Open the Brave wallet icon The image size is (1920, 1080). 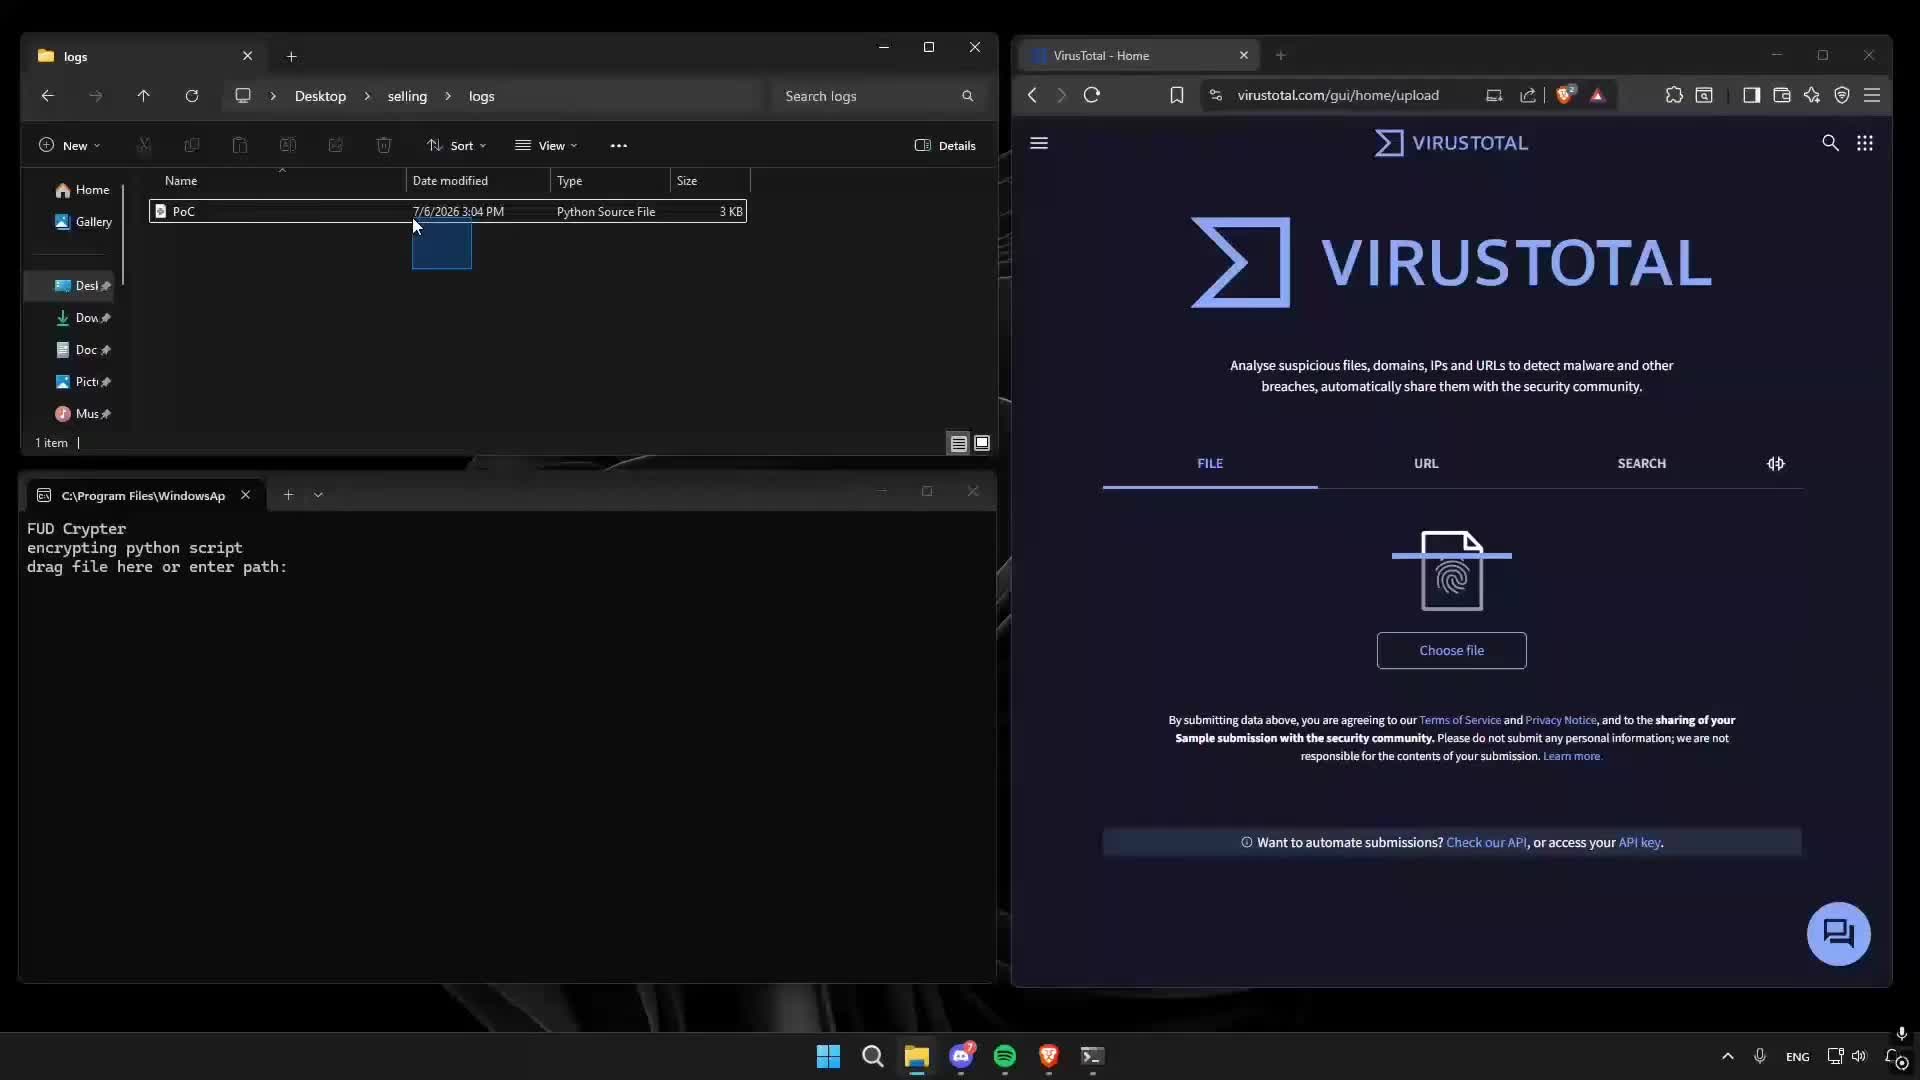pos(1782,95)
